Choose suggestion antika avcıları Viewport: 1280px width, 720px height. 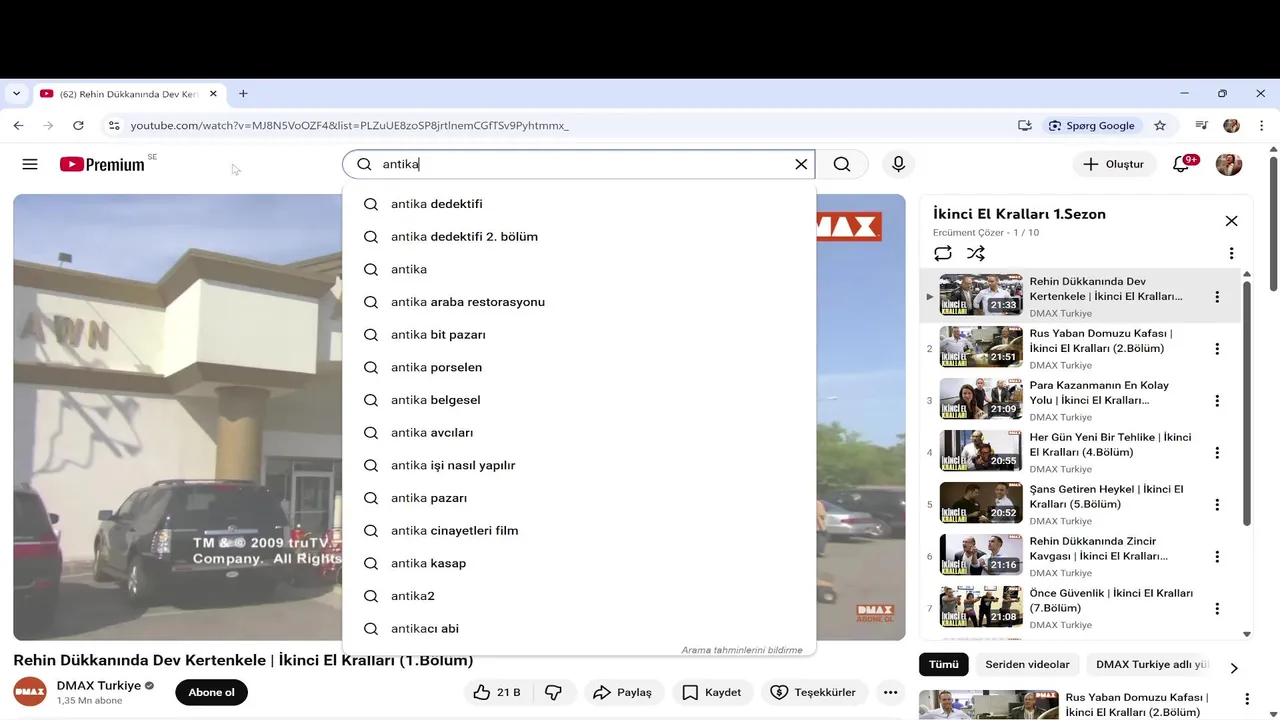coord(579,433)
